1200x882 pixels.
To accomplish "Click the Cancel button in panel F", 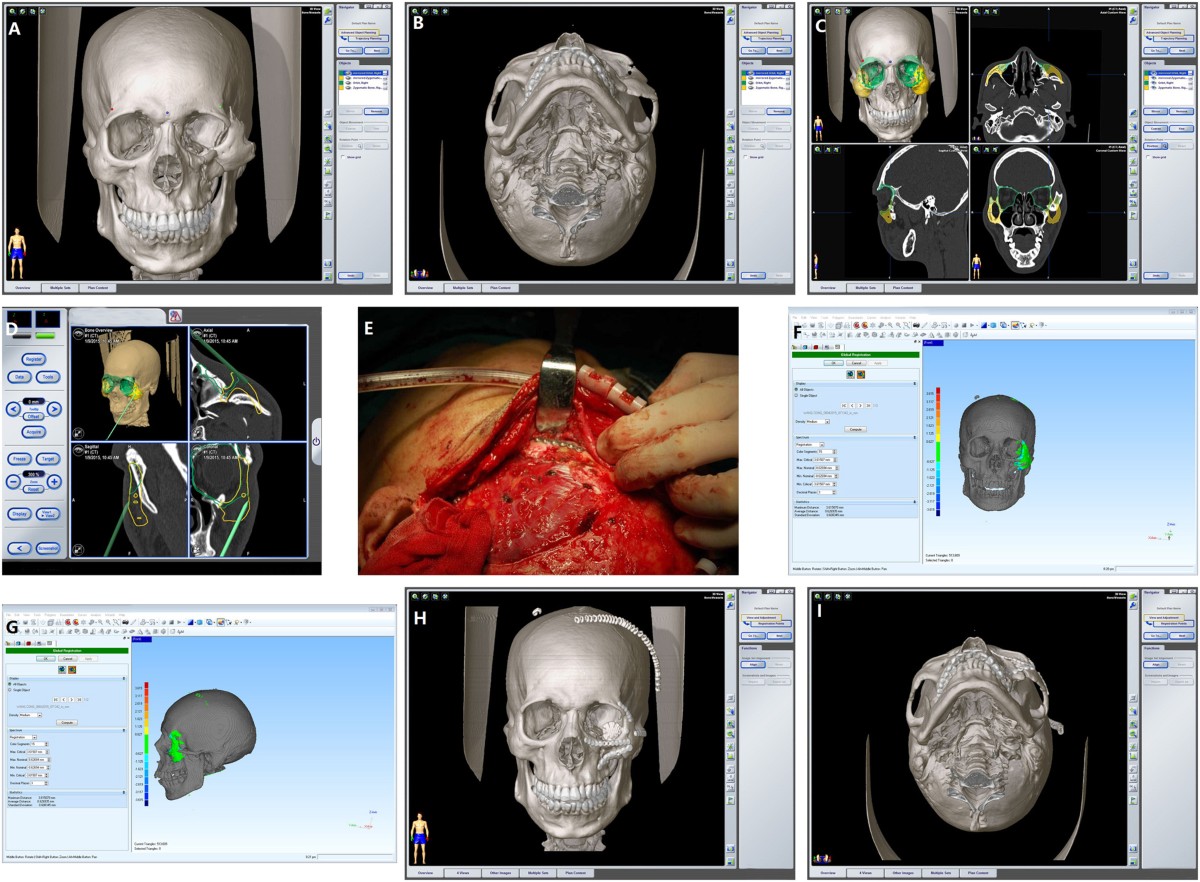I will tap(856, 363).
